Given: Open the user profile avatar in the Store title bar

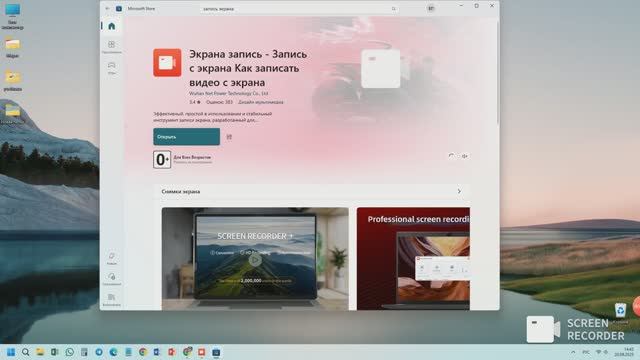Looking at the screenshot, I should [431, 8].
